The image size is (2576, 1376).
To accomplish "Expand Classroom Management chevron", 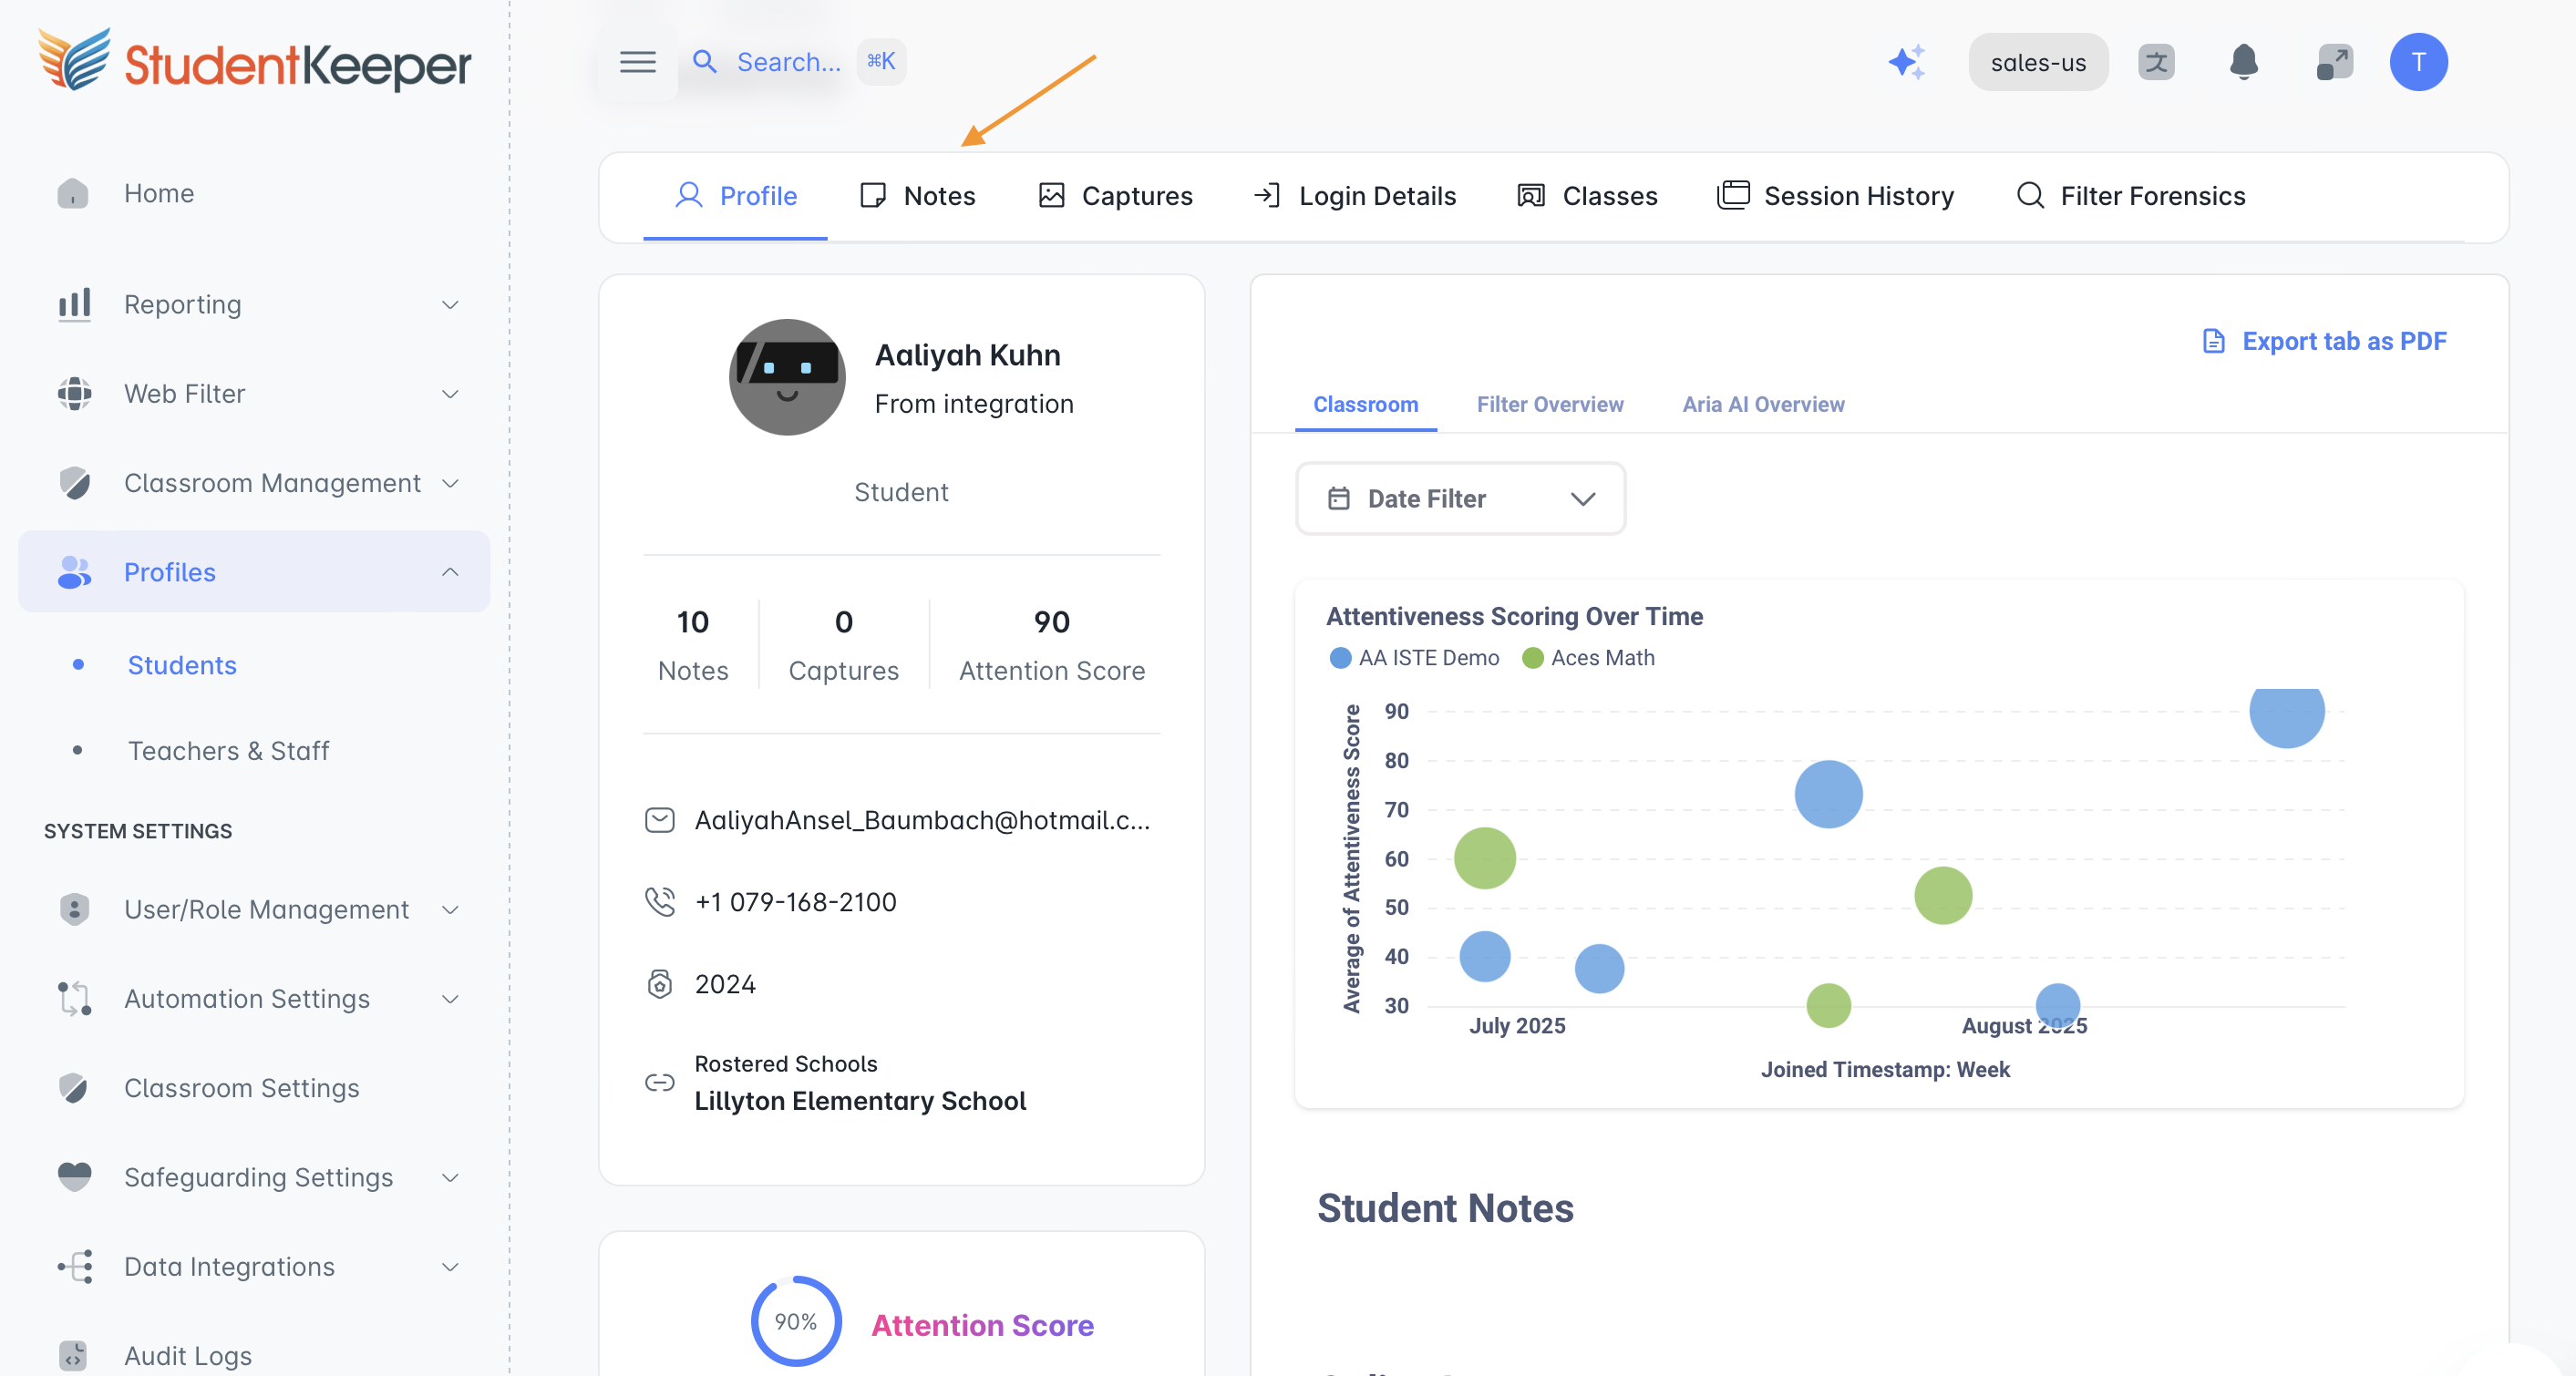I will click(x=450, y=483).
